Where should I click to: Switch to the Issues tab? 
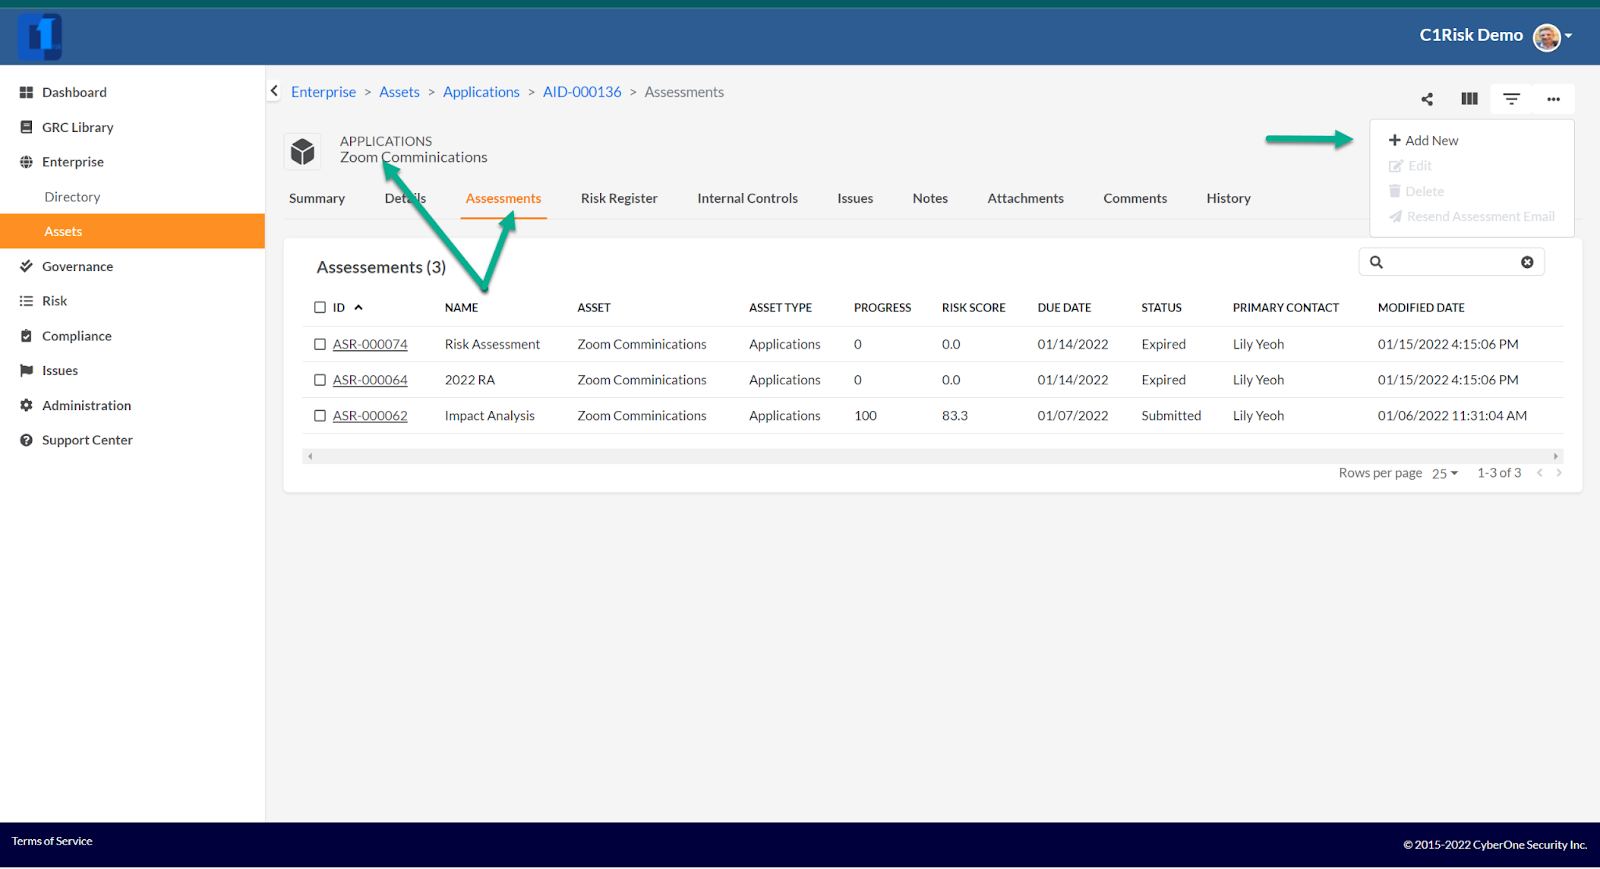(x=855, y=199)
